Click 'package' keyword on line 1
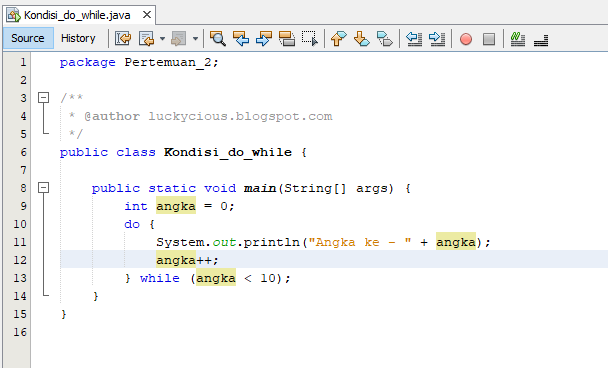608x368 pixels. pos(88,62)
